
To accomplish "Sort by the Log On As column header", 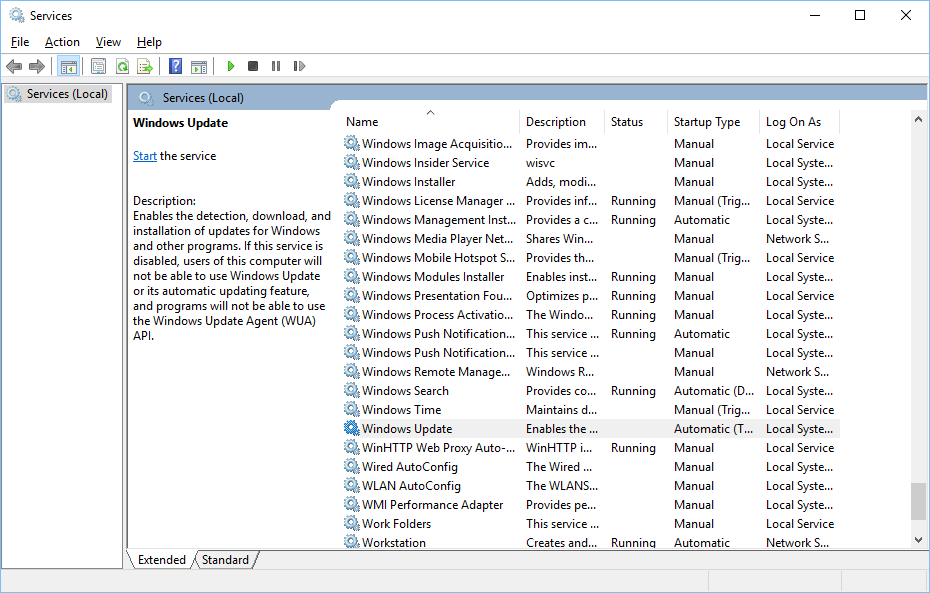I will point(800,122).
